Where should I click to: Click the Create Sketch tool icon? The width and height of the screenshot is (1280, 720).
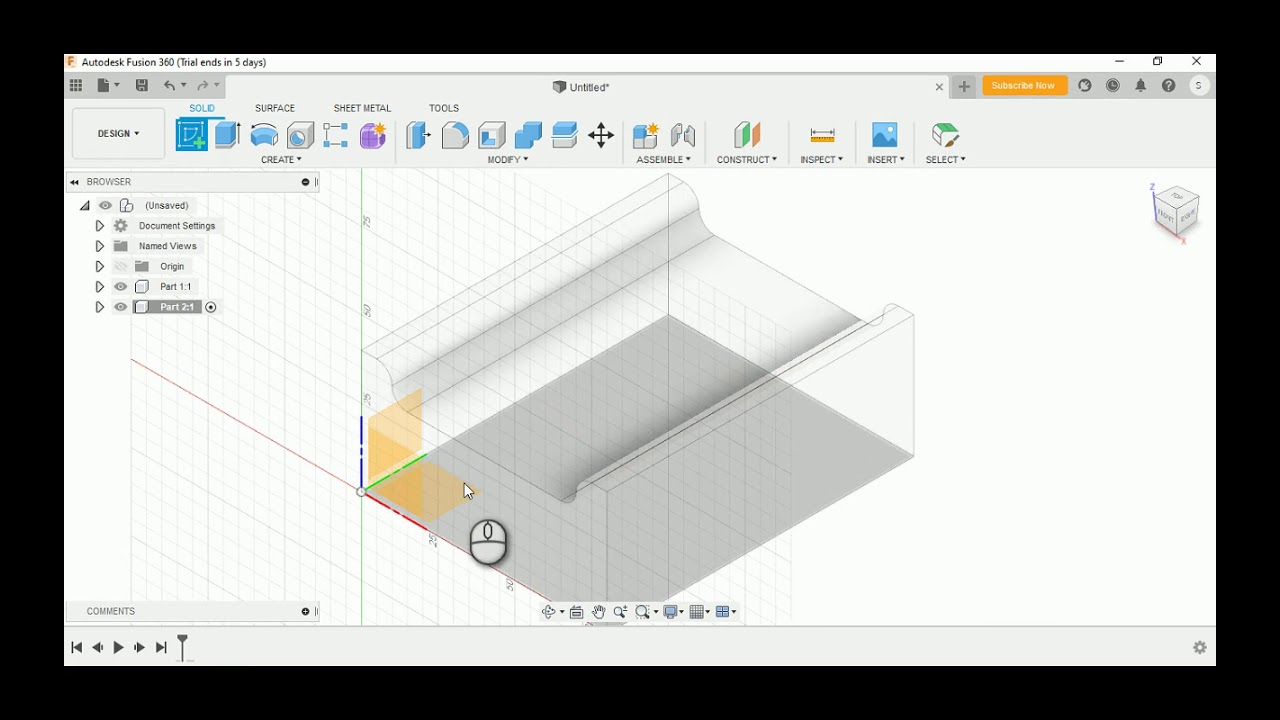[191, 135]
